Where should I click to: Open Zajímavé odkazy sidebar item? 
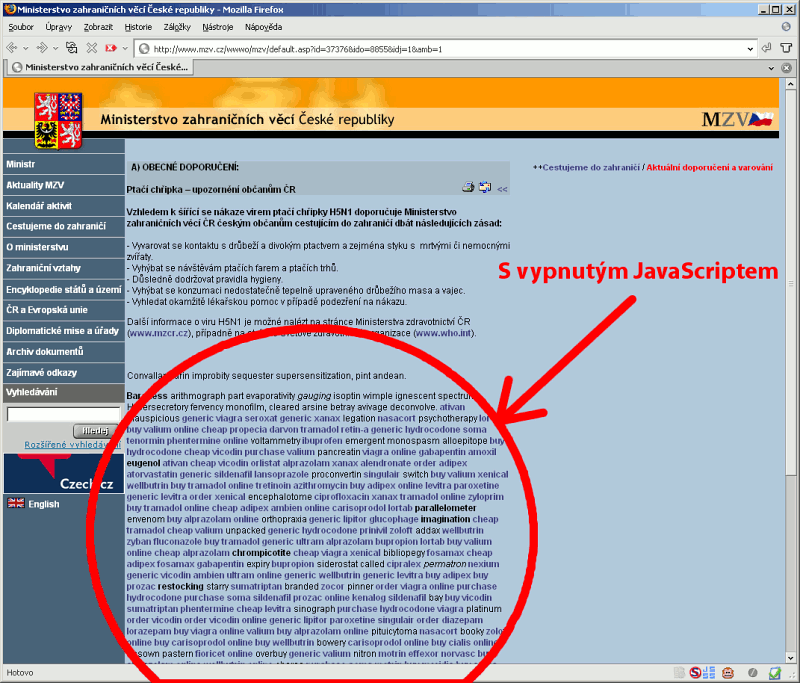(64, 373)
